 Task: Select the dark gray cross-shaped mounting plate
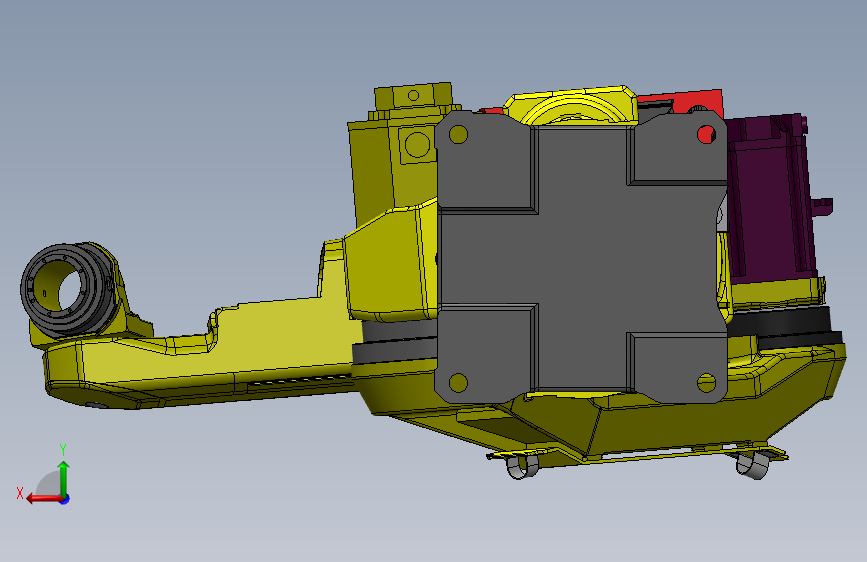(x=581, y=257)
